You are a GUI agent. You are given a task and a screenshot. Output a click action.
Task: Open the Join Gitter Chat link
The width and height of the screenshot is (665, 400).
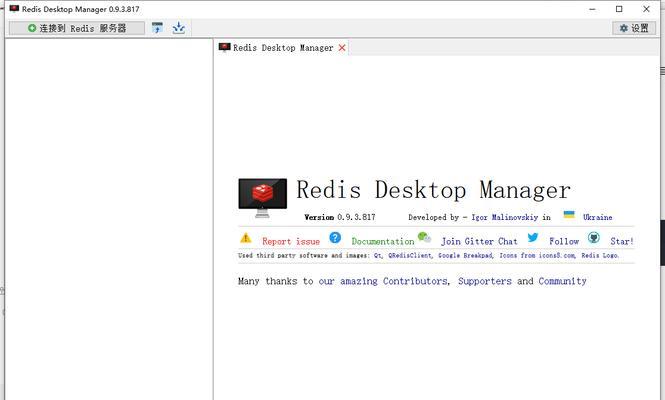[479, 241]
